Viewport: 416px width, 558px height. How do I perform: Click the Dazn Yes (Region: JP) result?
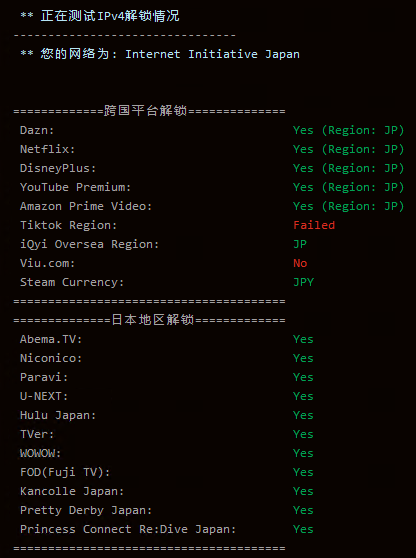click(x=348, y=130)
